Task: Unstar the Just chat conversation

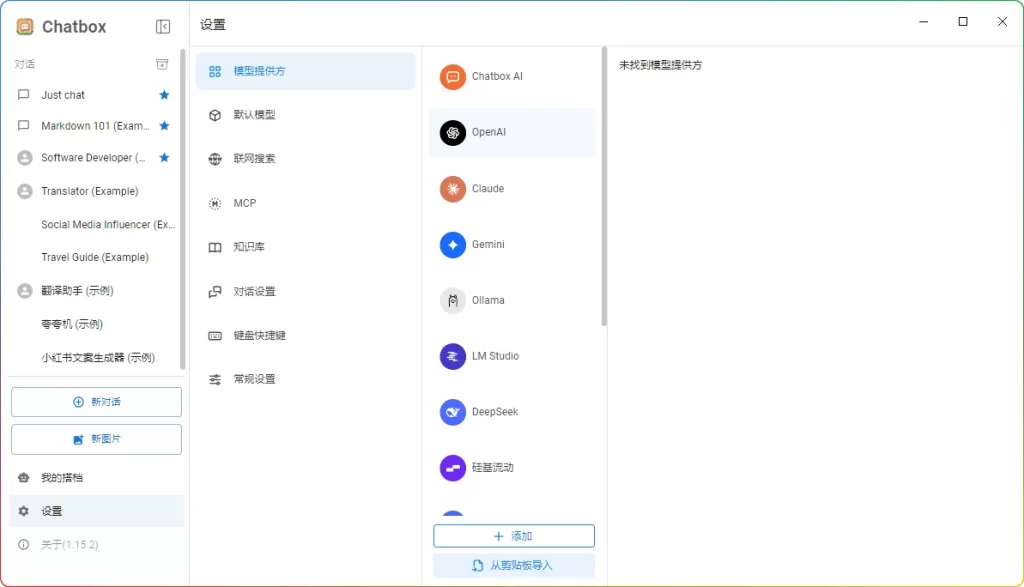Action: pyautogui.click(x=164, y=95)
